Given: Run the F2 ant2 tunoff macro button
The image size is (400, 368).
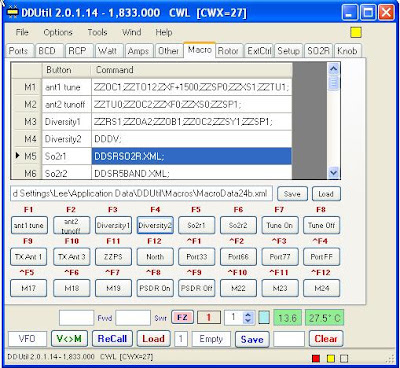Looking at the screenshot, I should pos(71,225).
